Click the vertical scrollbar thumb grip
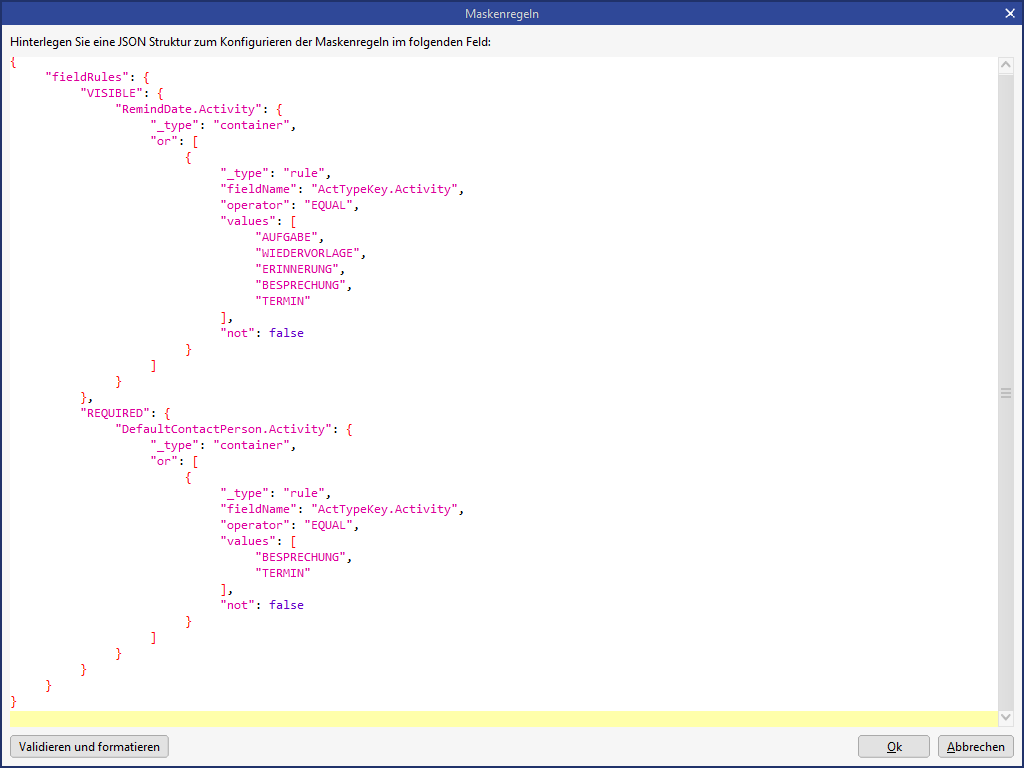The width and height of the screenshot is (1024, 768). [x=1005, y=393]
